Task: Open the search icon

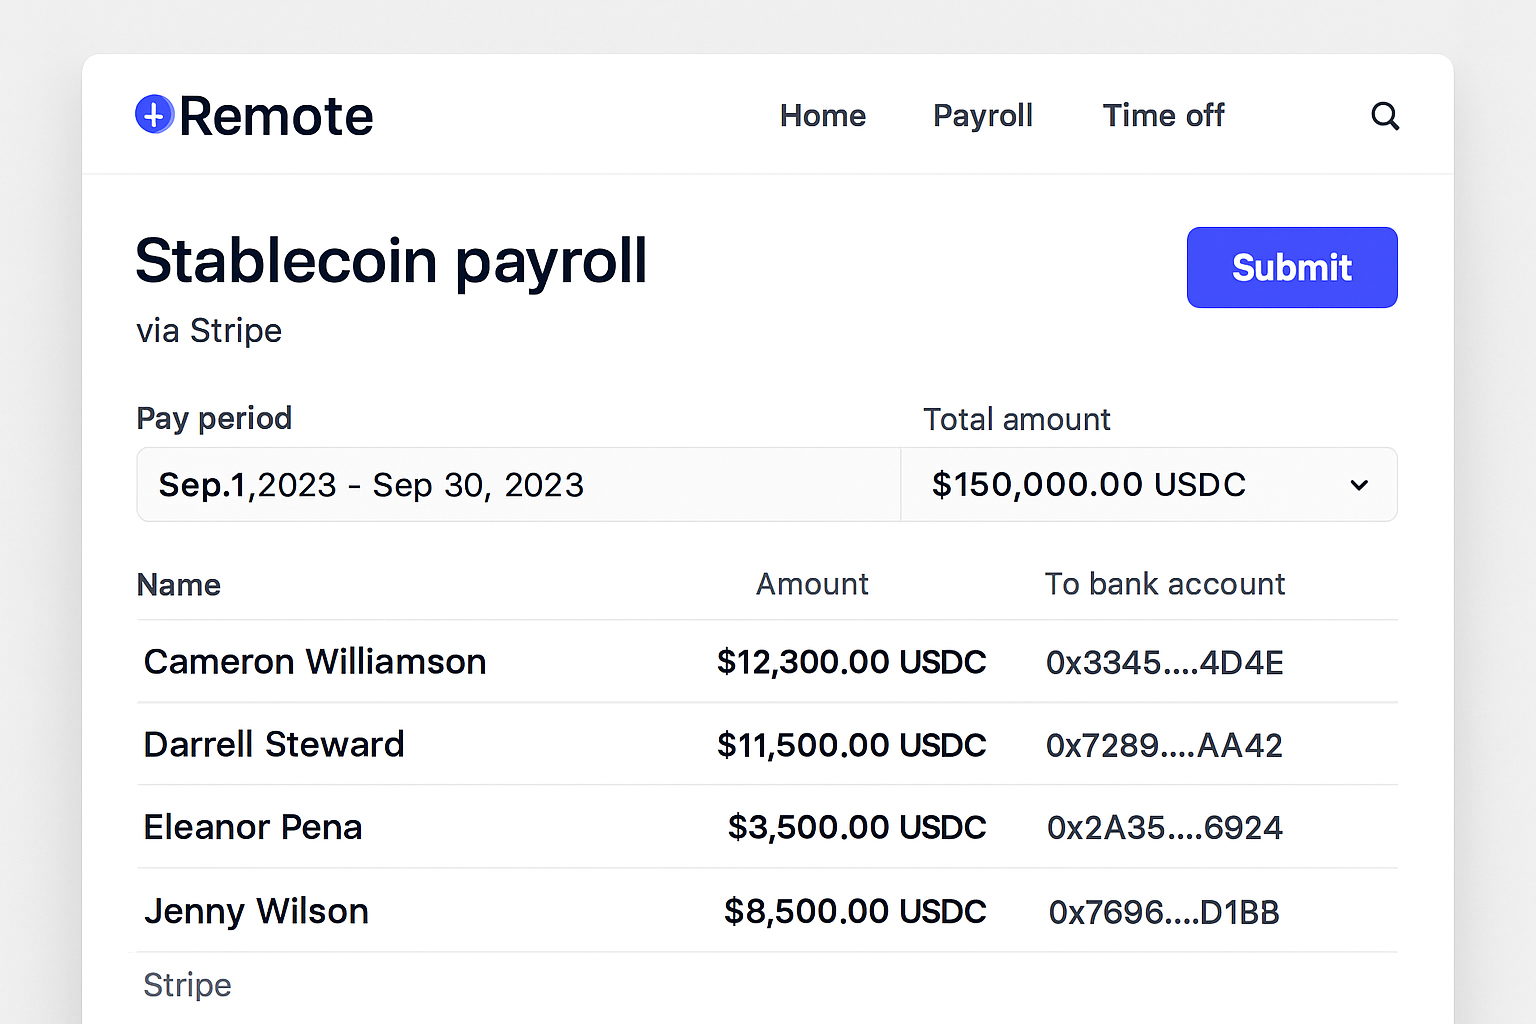Action: pyautogui.click(x=1385, y=116)
